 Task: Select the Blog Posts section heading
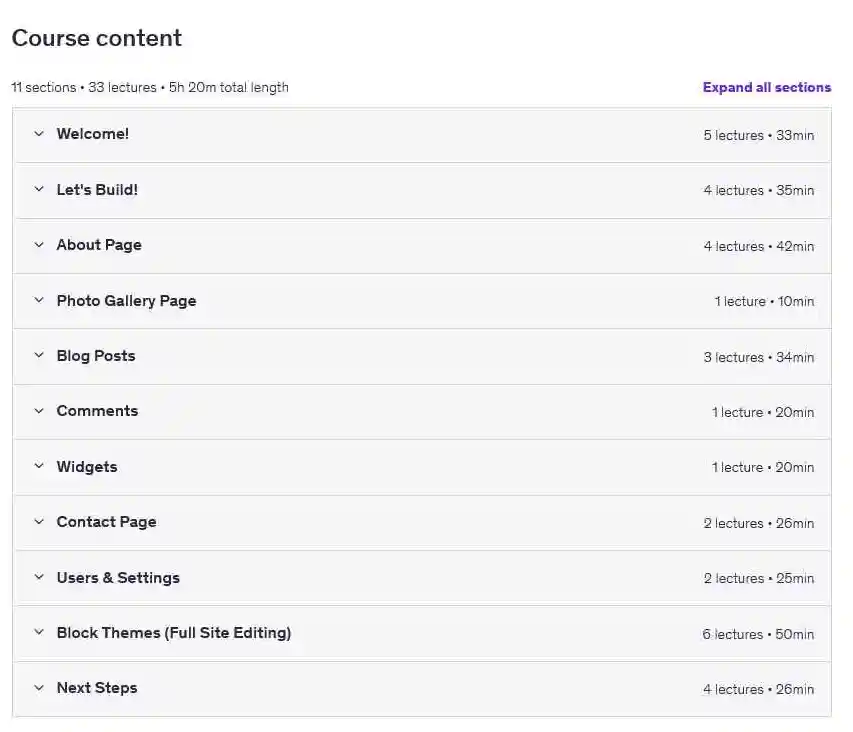tap(96, 356)
